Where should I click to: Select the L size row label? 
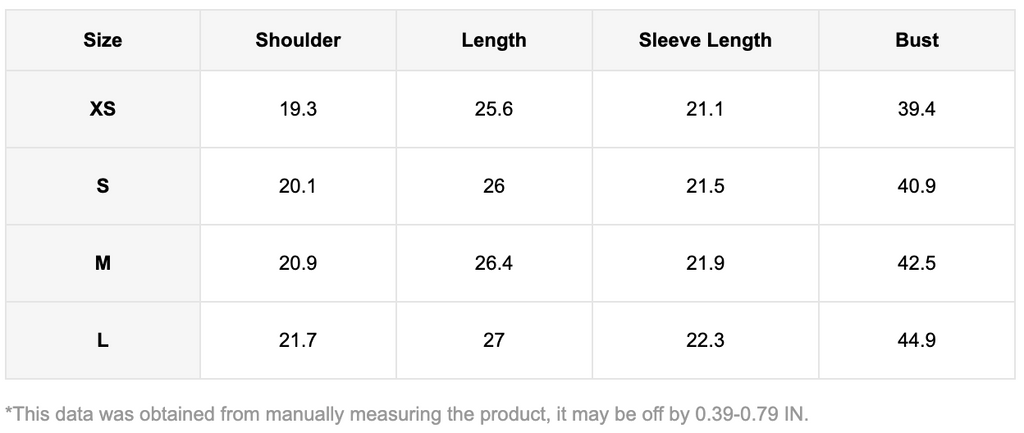(x=103, y=340)
